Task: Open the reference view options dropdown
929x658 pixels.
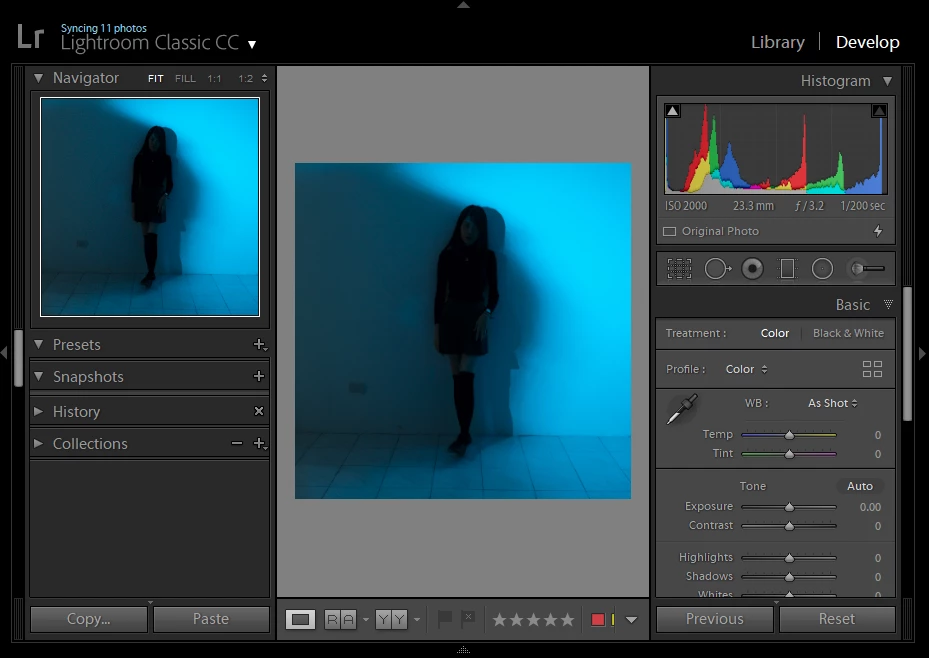Action: point(366,620)
